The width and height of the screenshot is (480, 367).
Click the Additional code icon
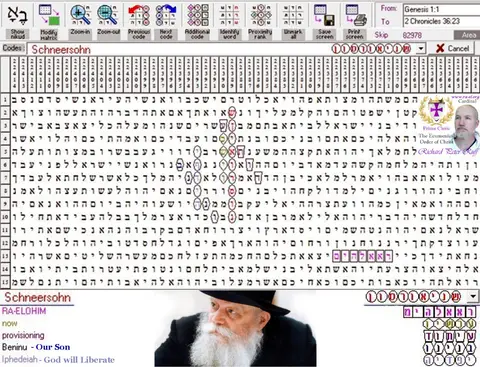197,15
